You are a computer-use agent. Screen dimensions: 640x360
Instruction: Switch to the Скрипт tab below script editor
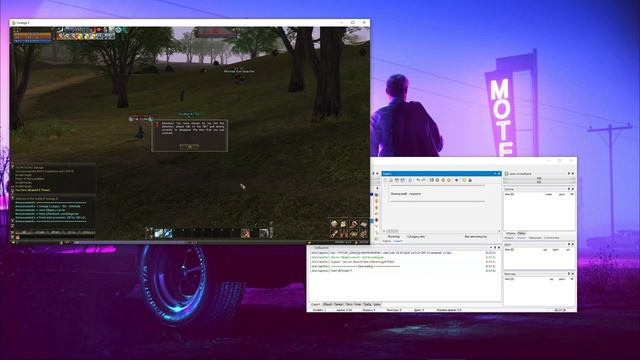click(x=398, y=241)
